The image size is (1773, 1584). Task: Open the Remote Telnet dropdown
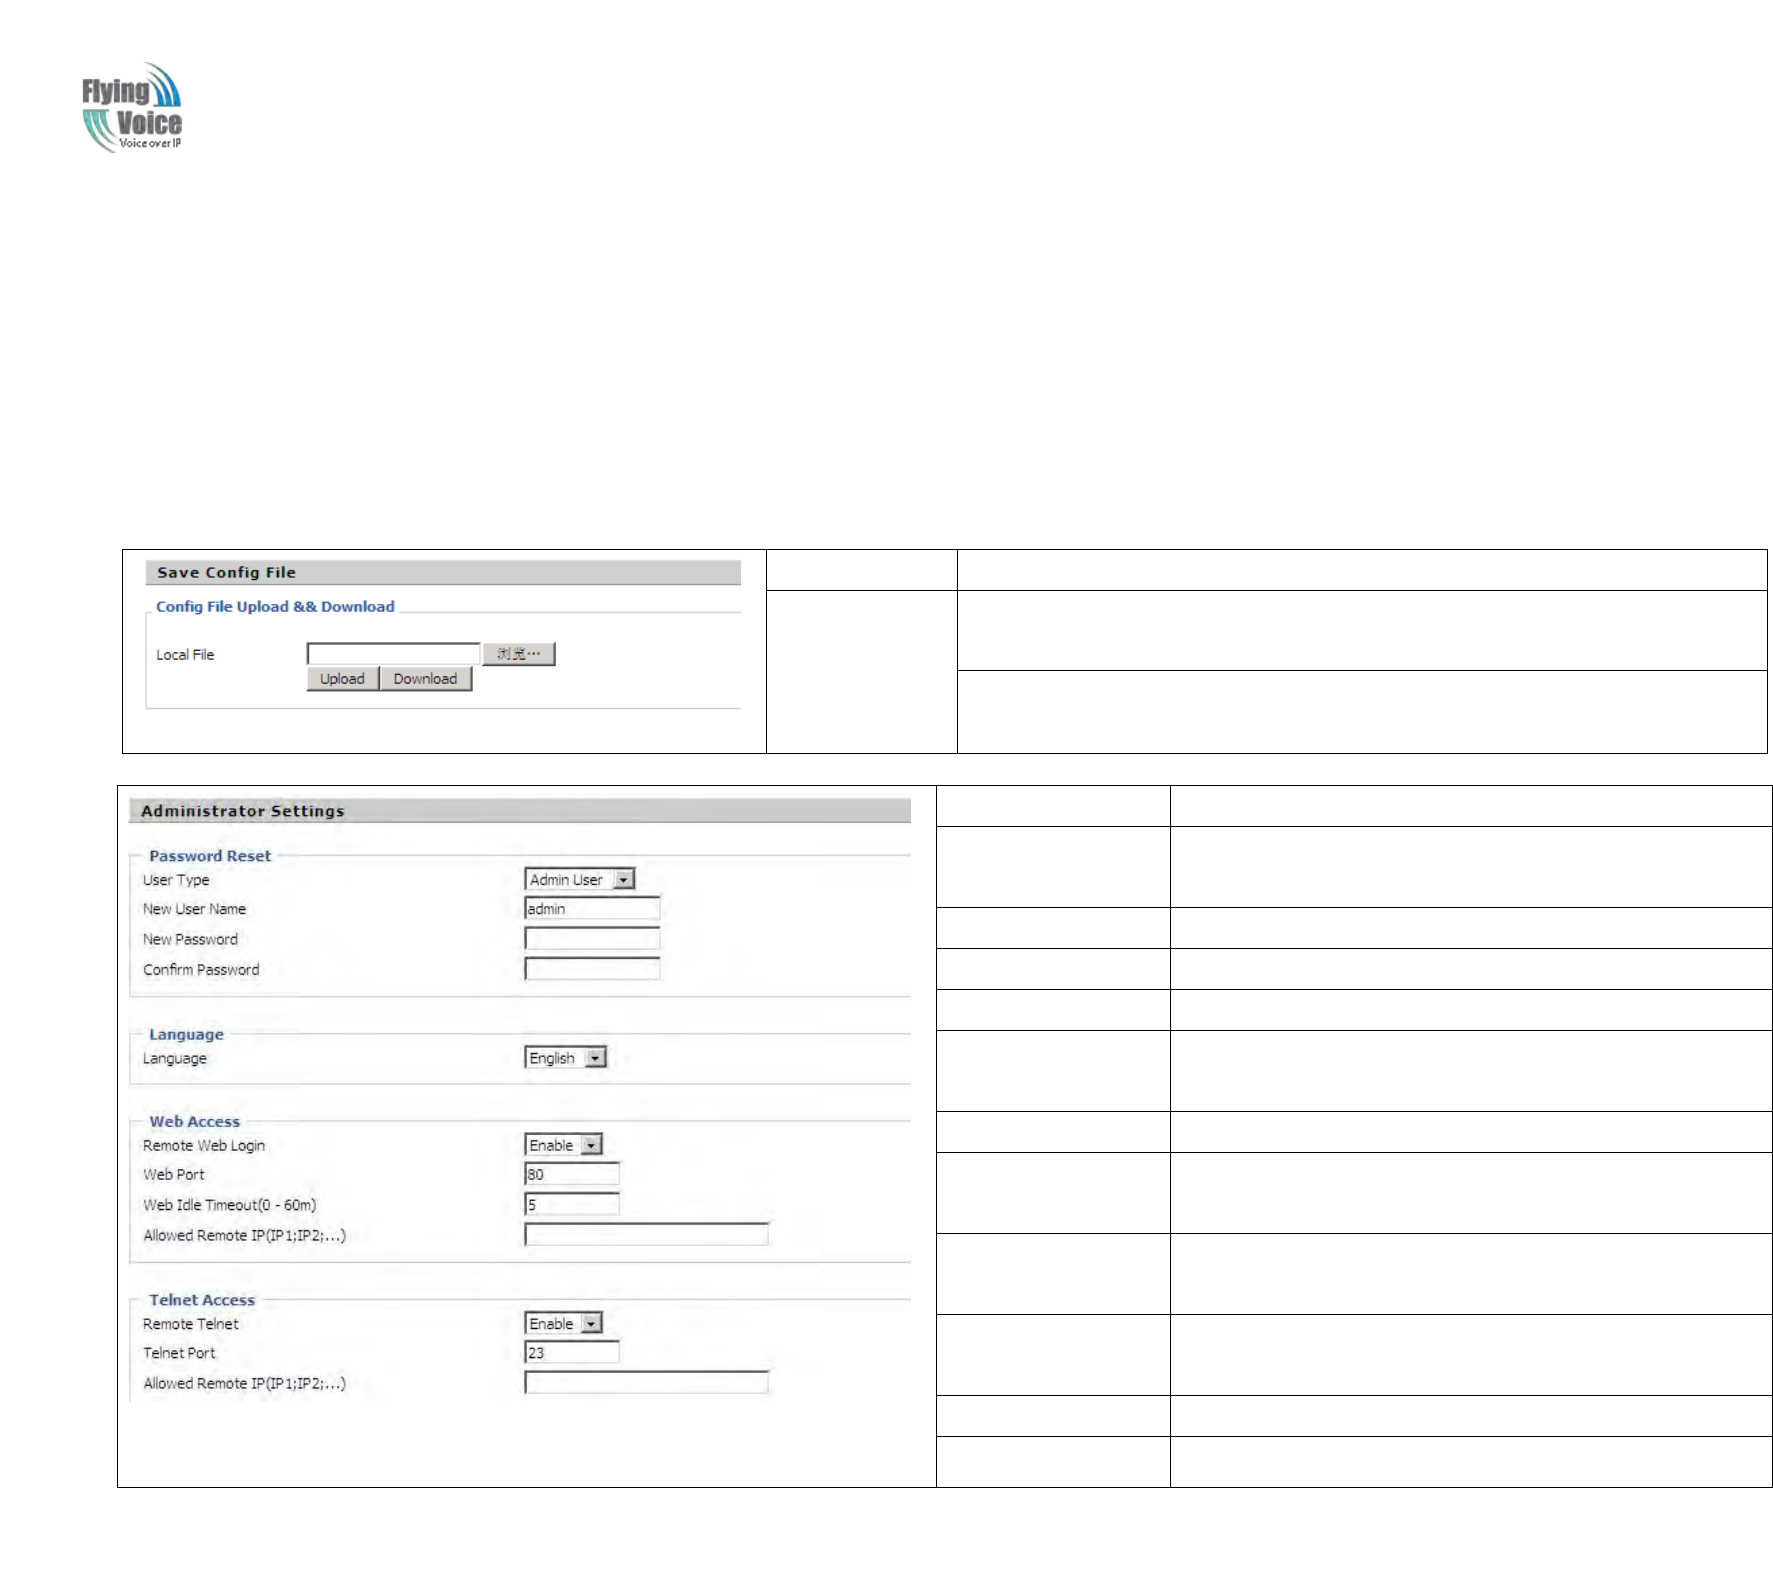563,1324
